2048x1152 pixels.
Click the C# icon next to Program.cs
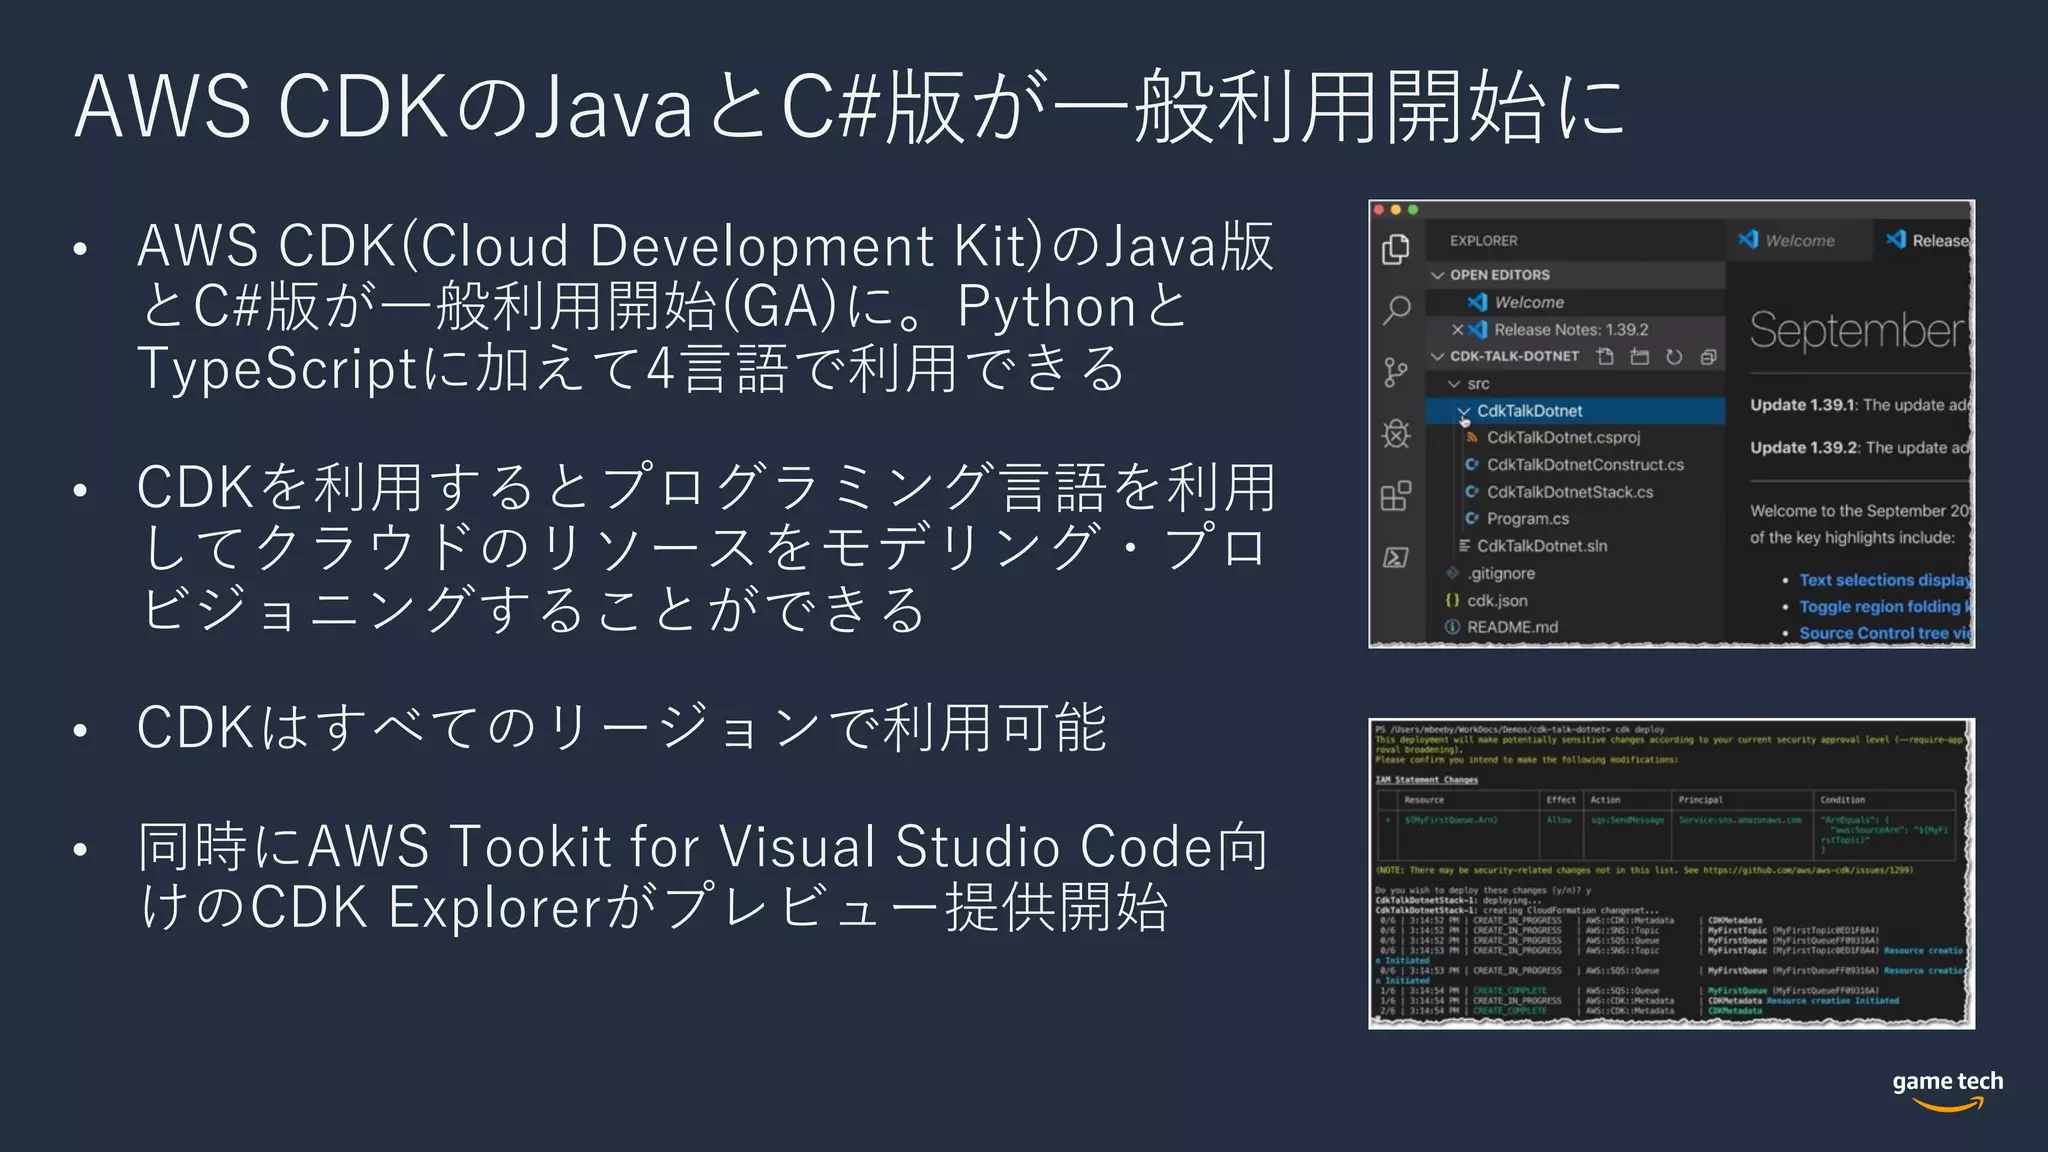1472,518
